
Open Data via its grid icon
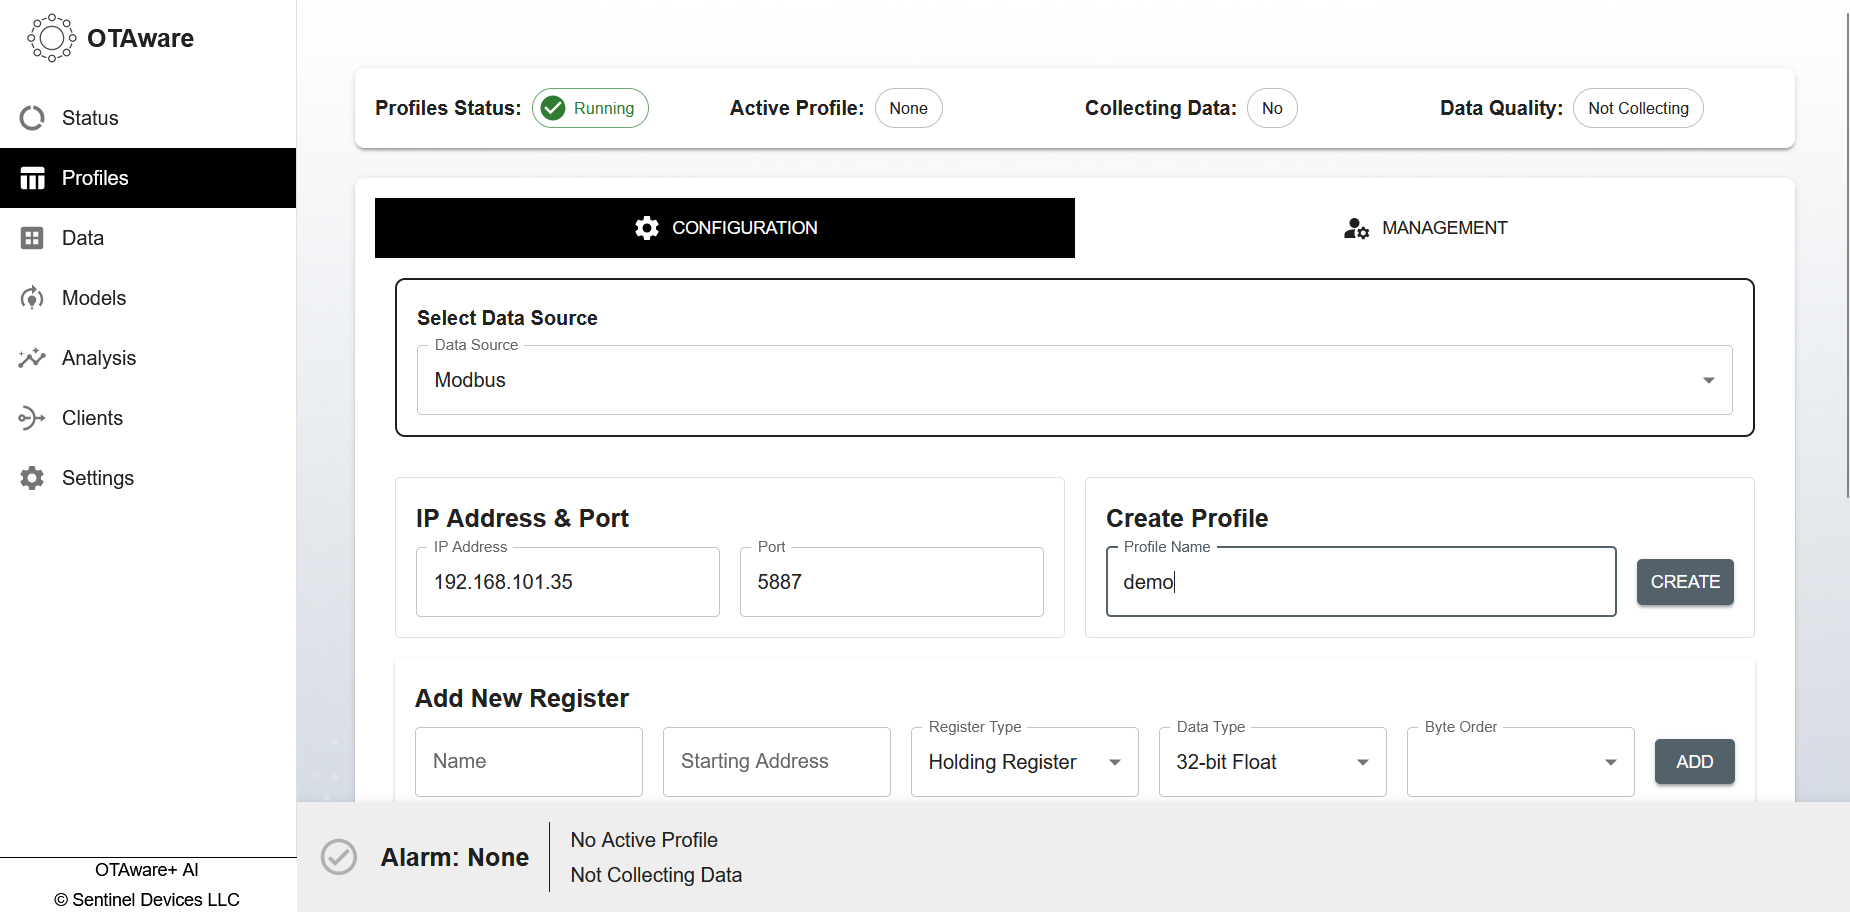pyautogui.click(x=32, y=238)
